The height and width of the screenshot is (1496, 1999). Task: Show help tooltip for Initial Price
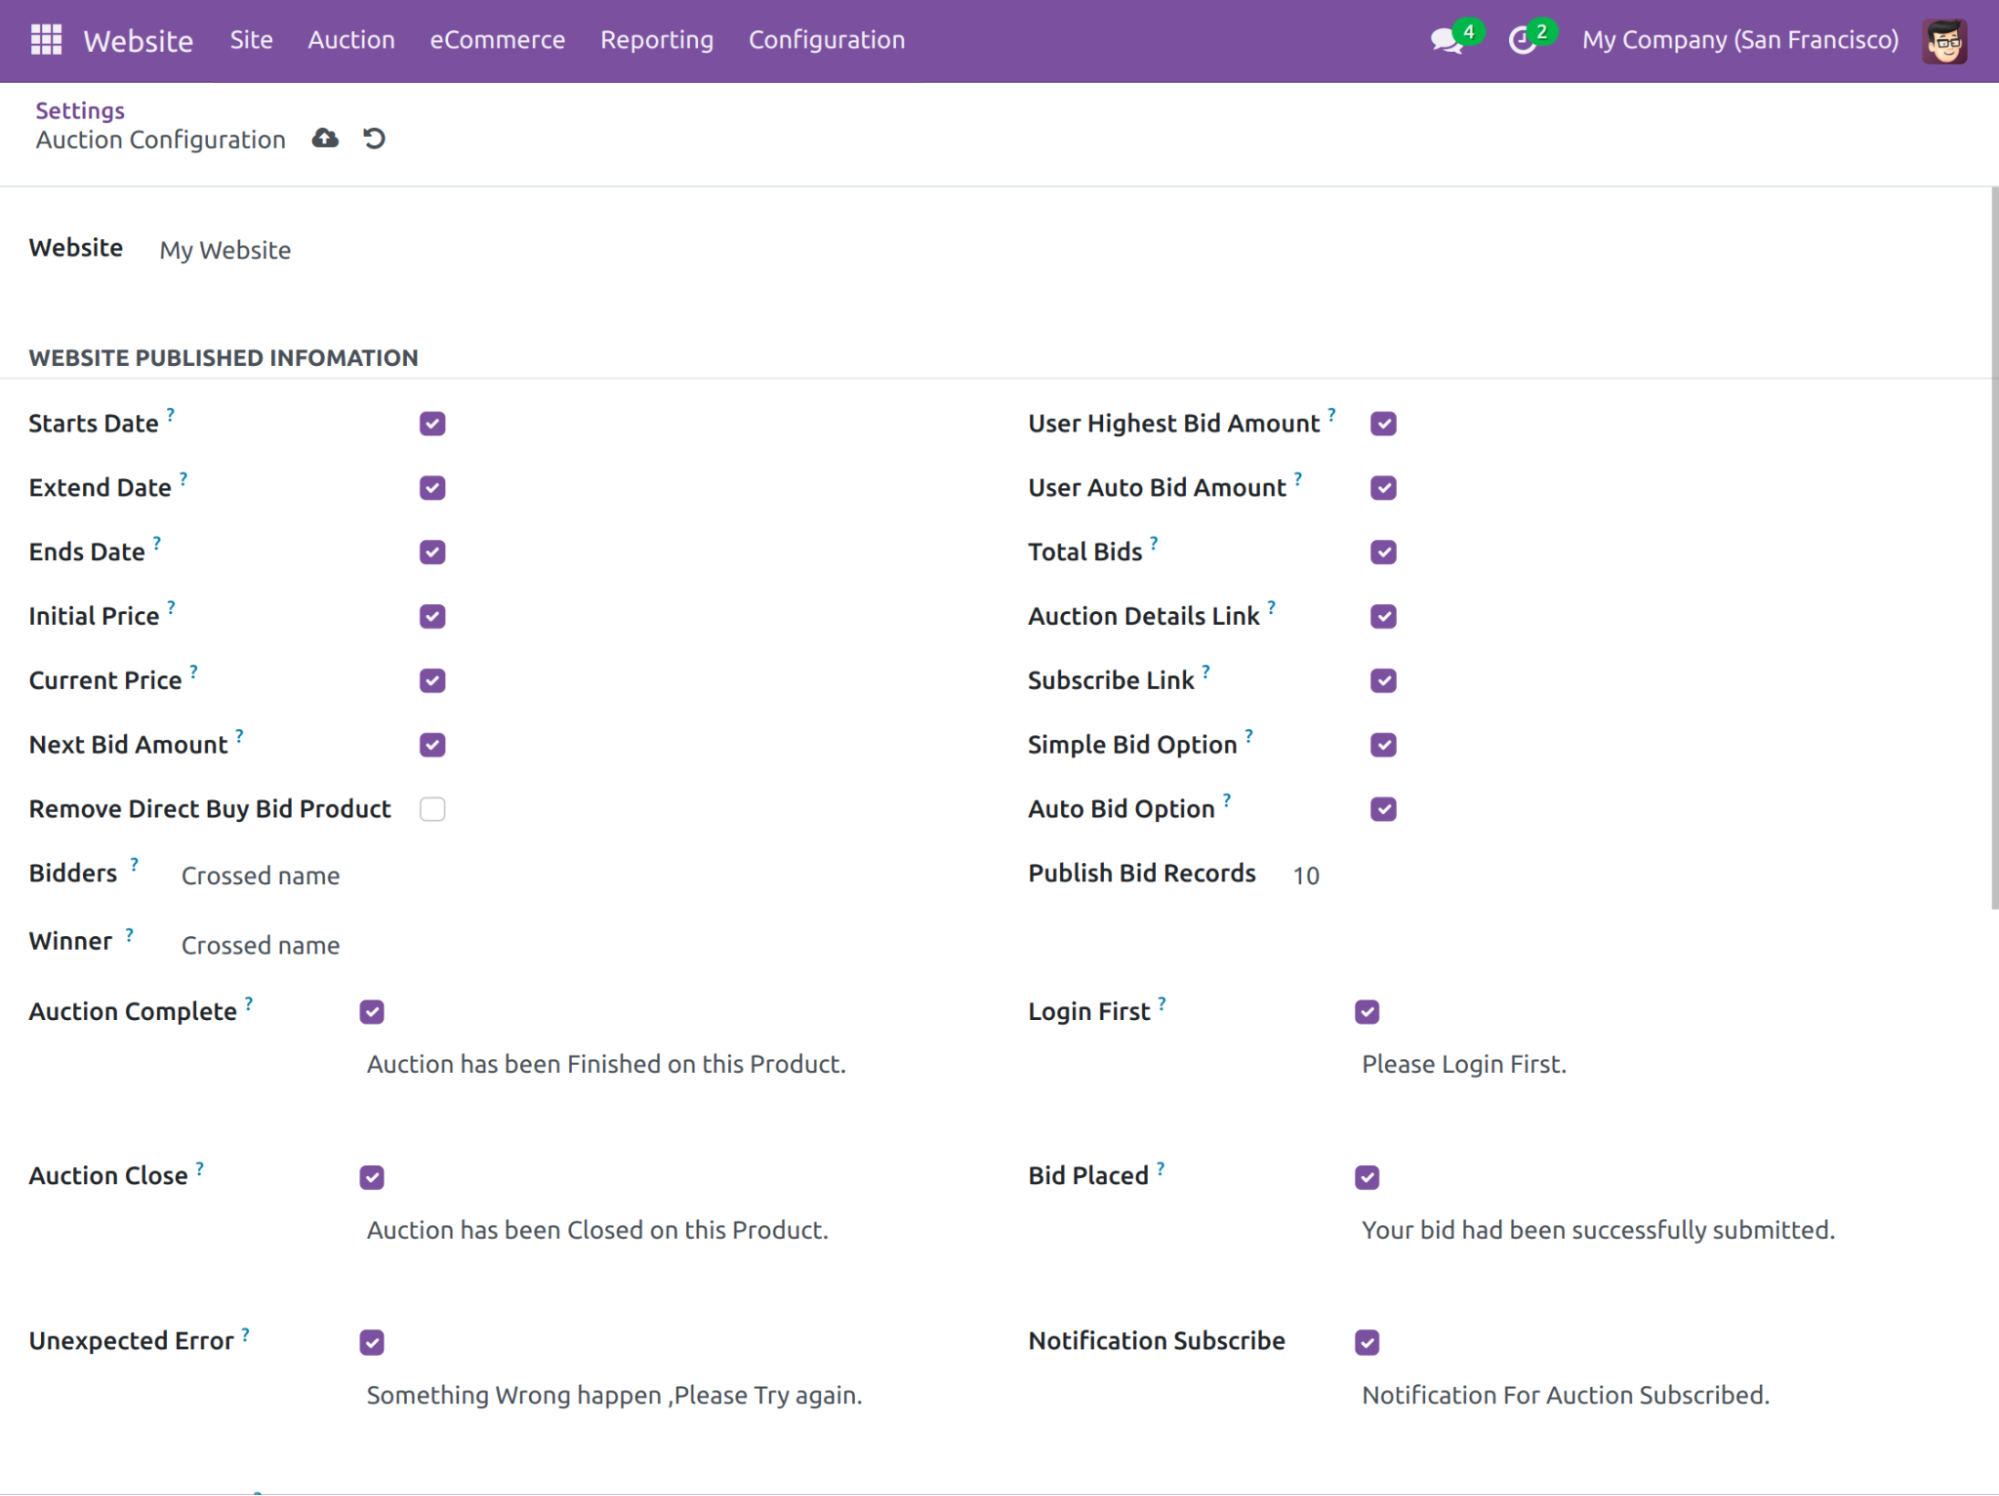tap(172, 607)
